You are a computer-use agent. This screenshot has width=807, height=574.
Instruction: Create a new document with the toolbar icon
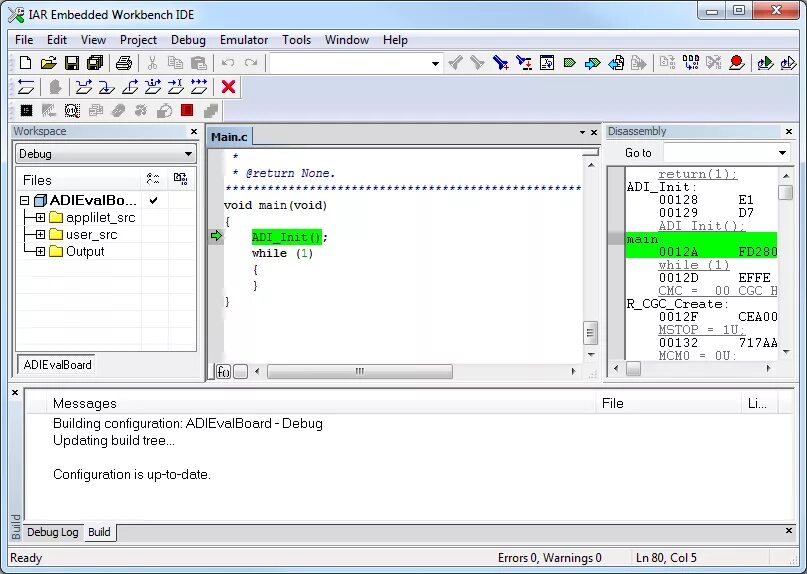click(25, 63)
